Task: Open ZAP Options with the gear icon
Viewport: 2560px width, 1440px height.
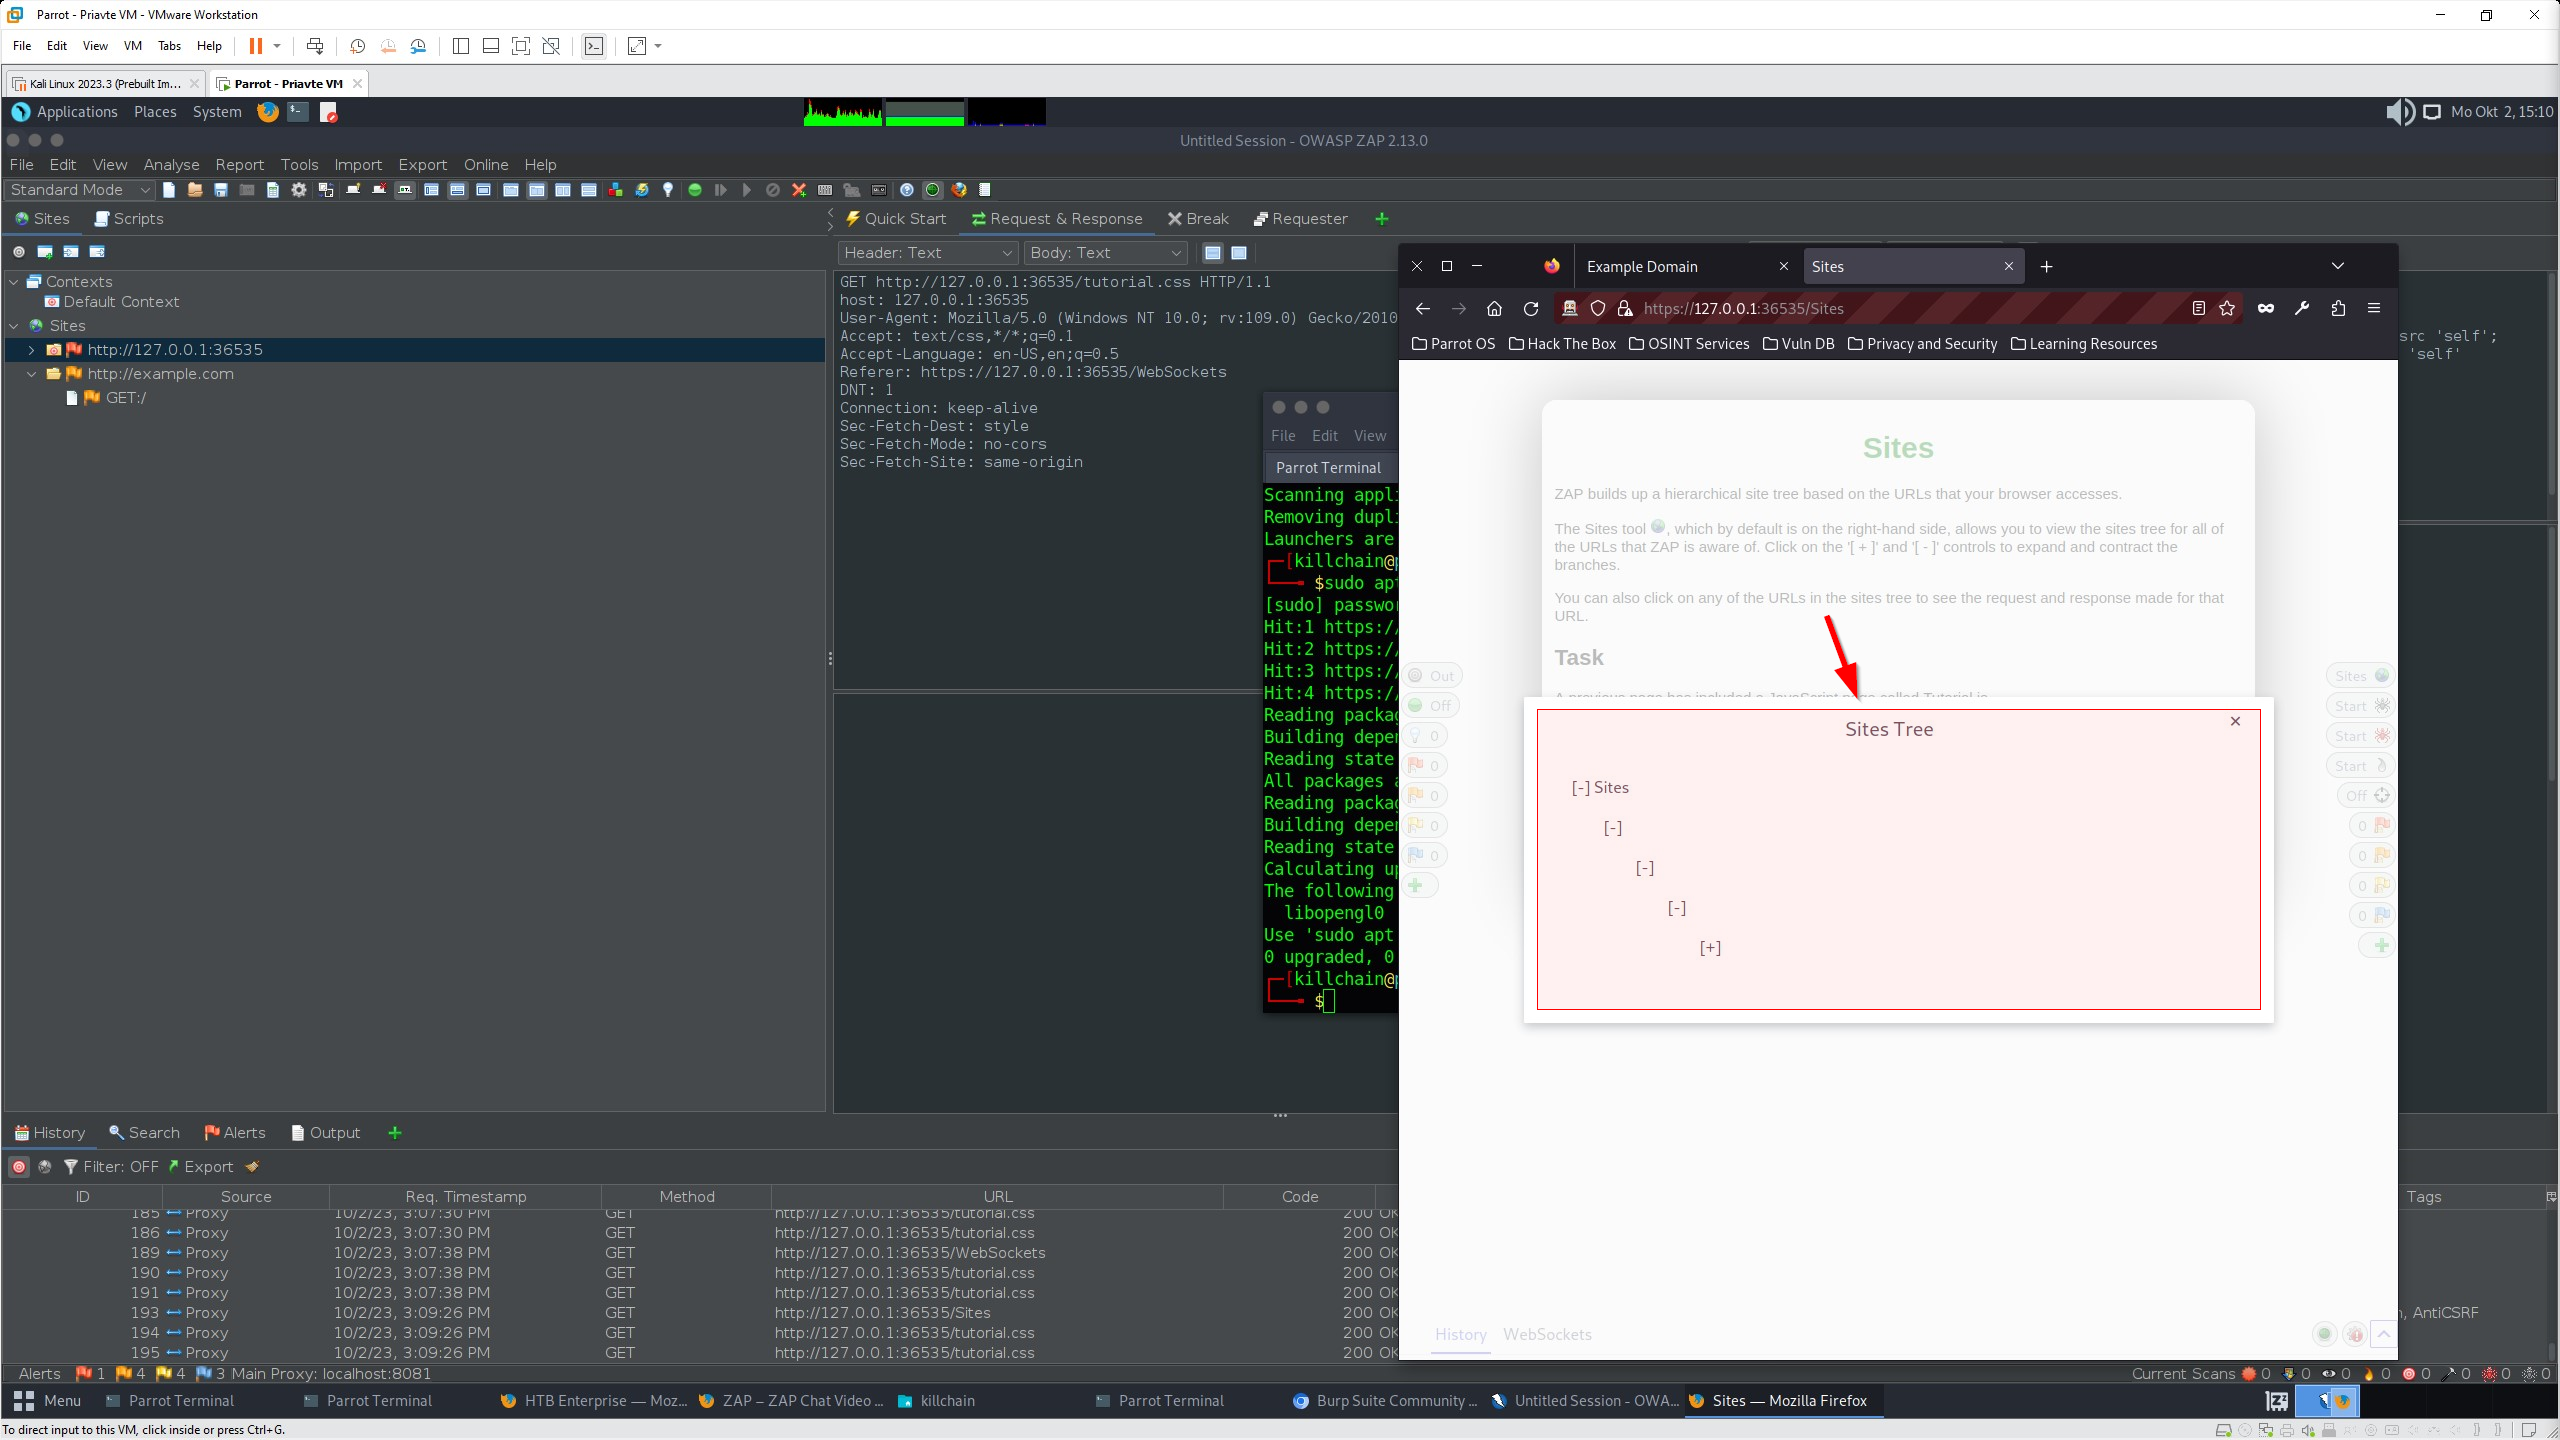Action: point(299,190)
